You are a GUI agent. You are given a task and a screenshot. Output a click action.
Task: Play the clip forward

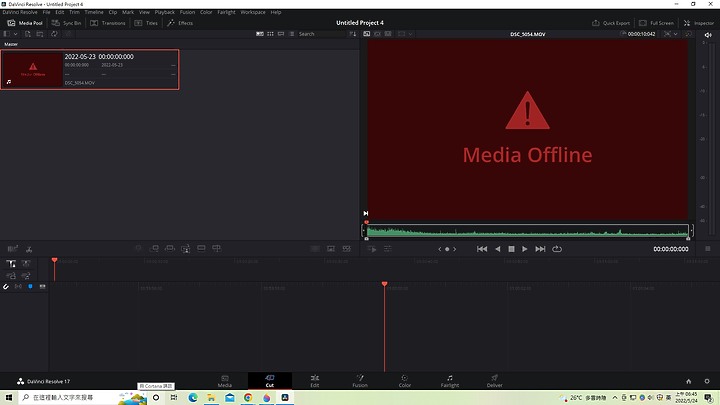(524, 249)
